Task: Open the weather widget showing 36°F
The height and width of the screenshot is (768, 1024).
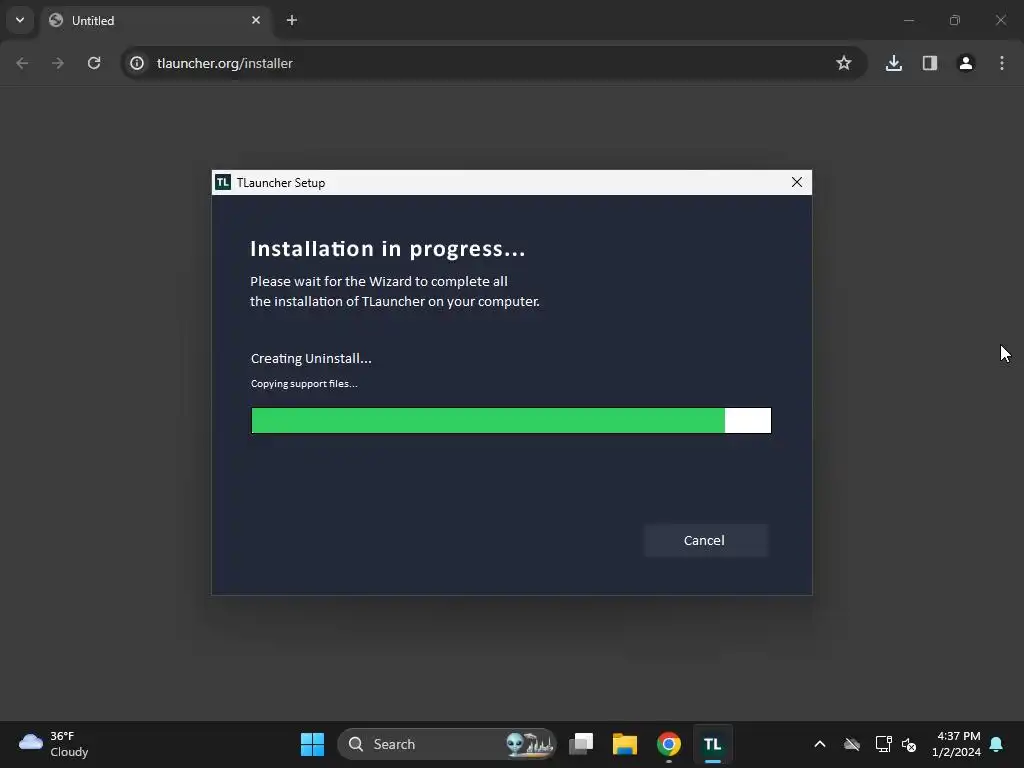Action: click(x=54, y=744)
